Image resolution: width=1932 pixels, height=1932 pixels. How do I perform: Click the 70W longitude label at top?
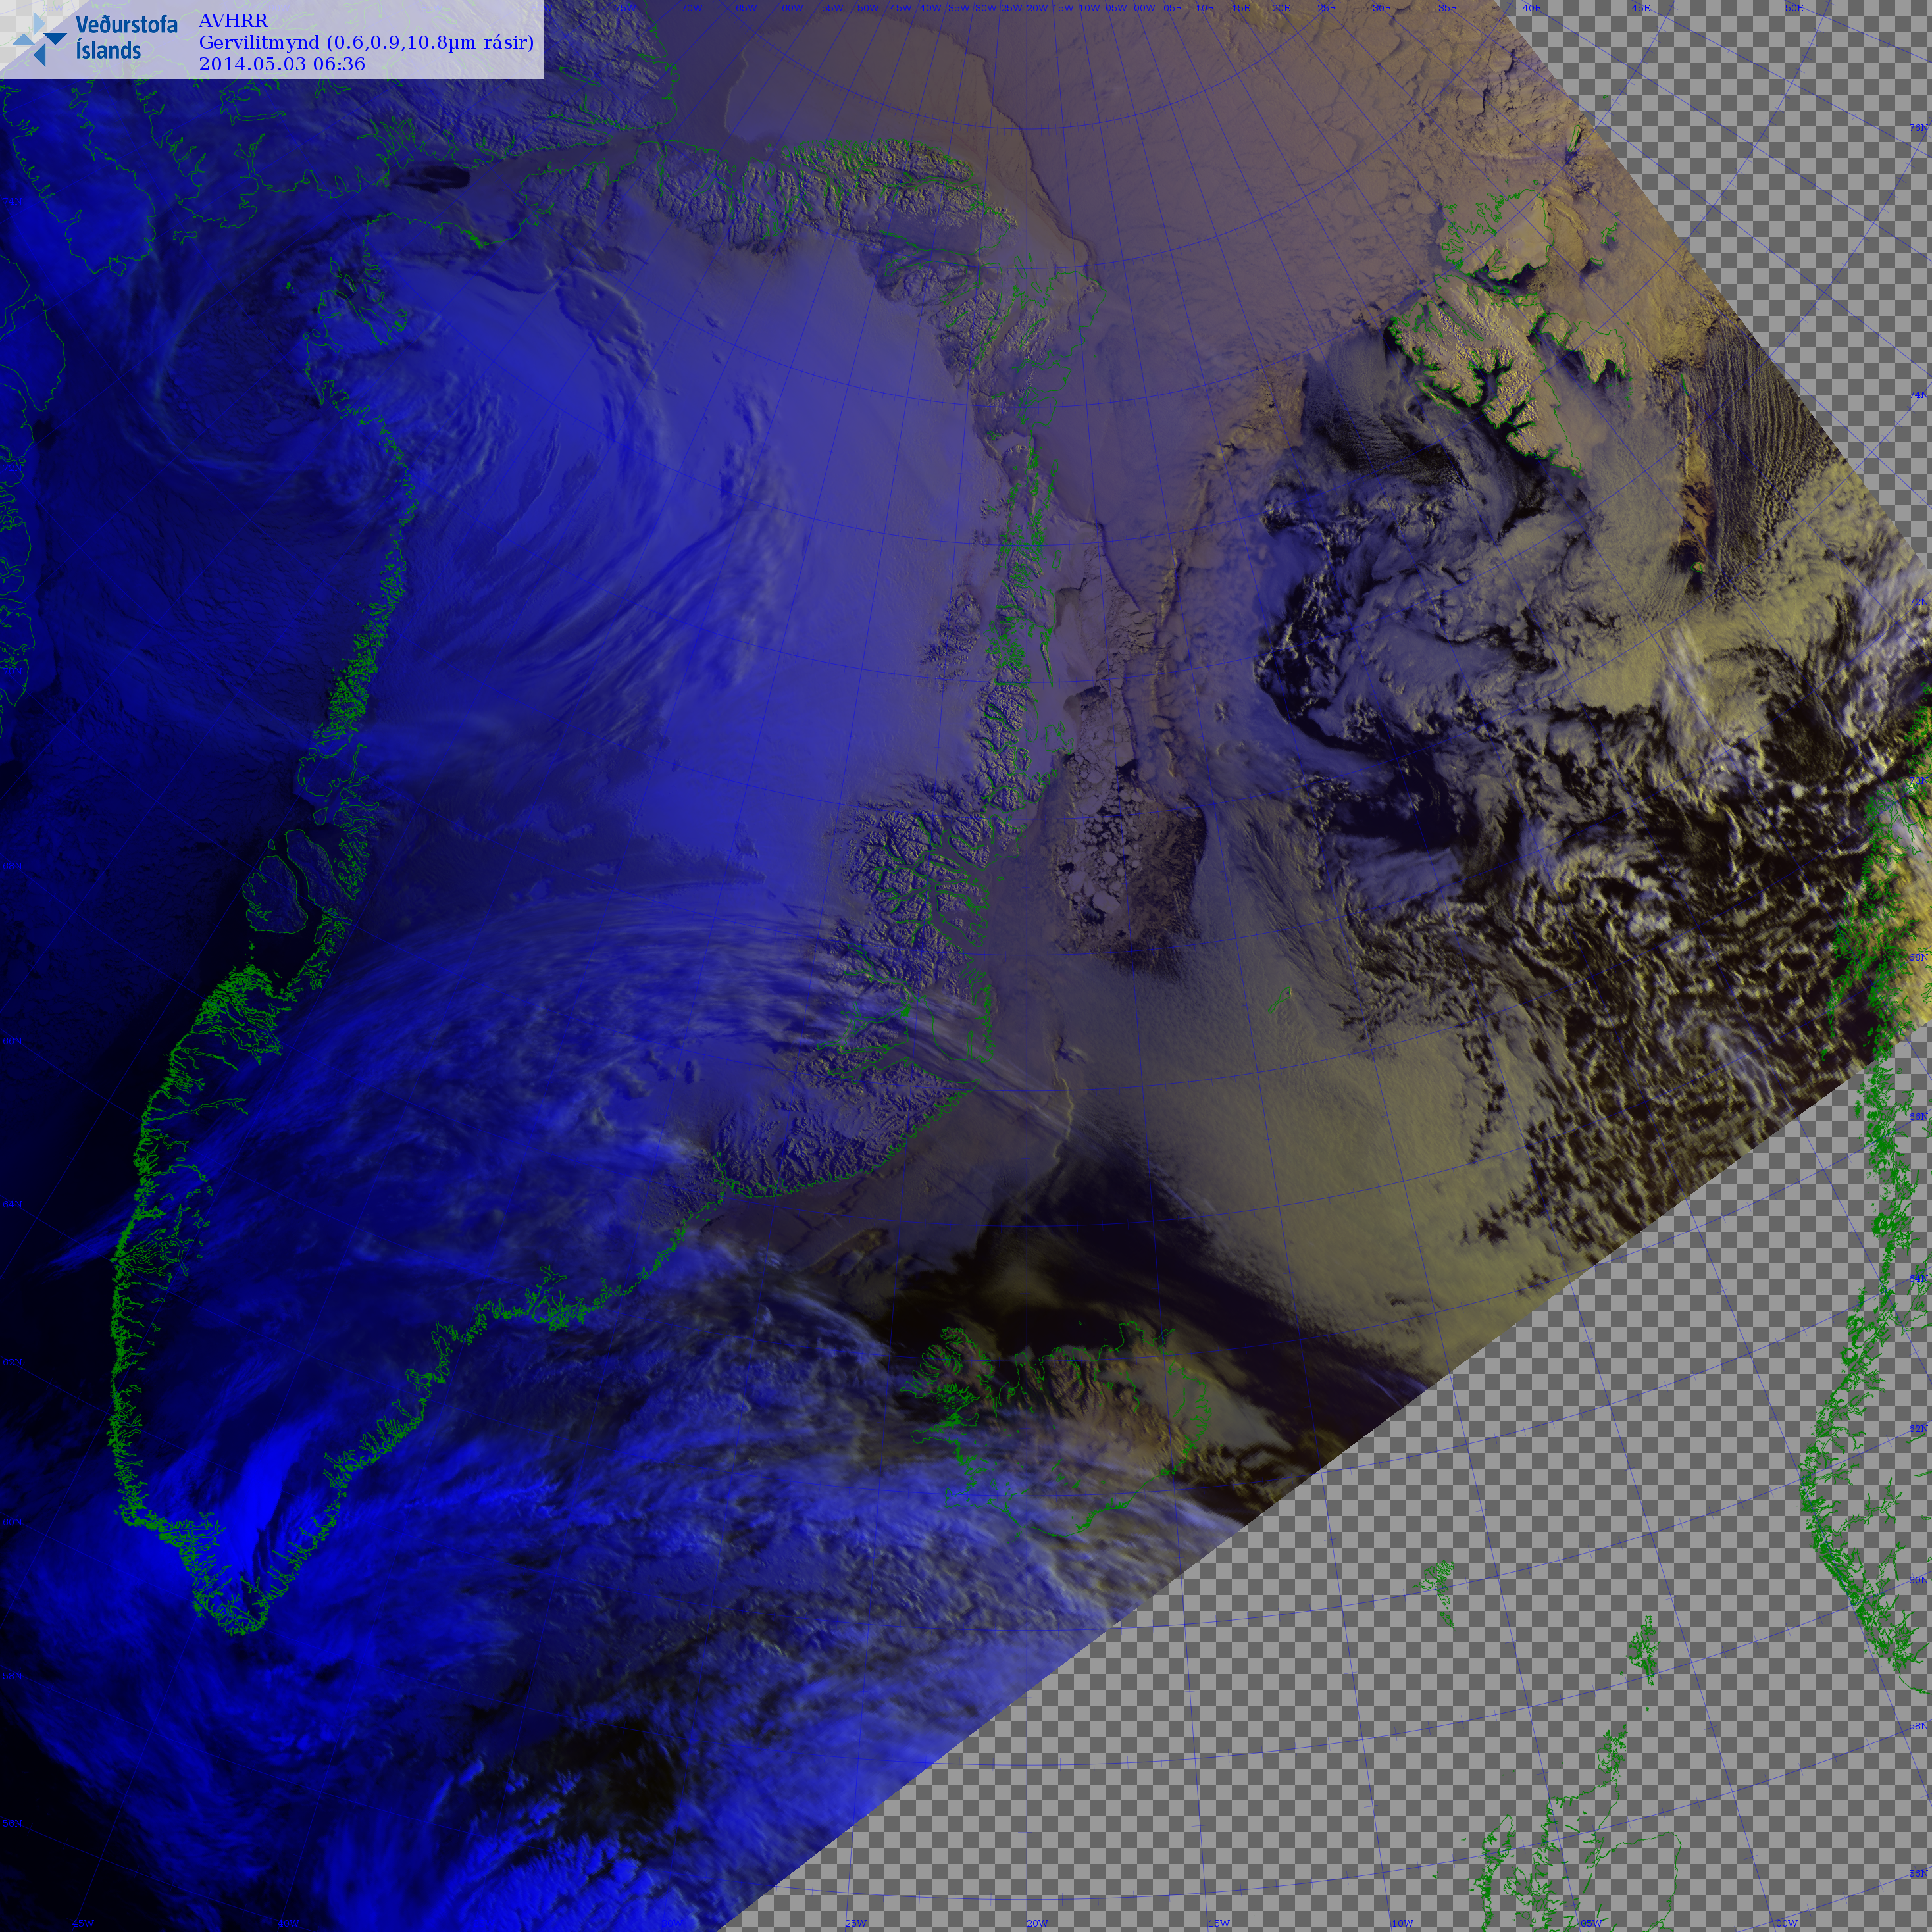click(691, 8)
